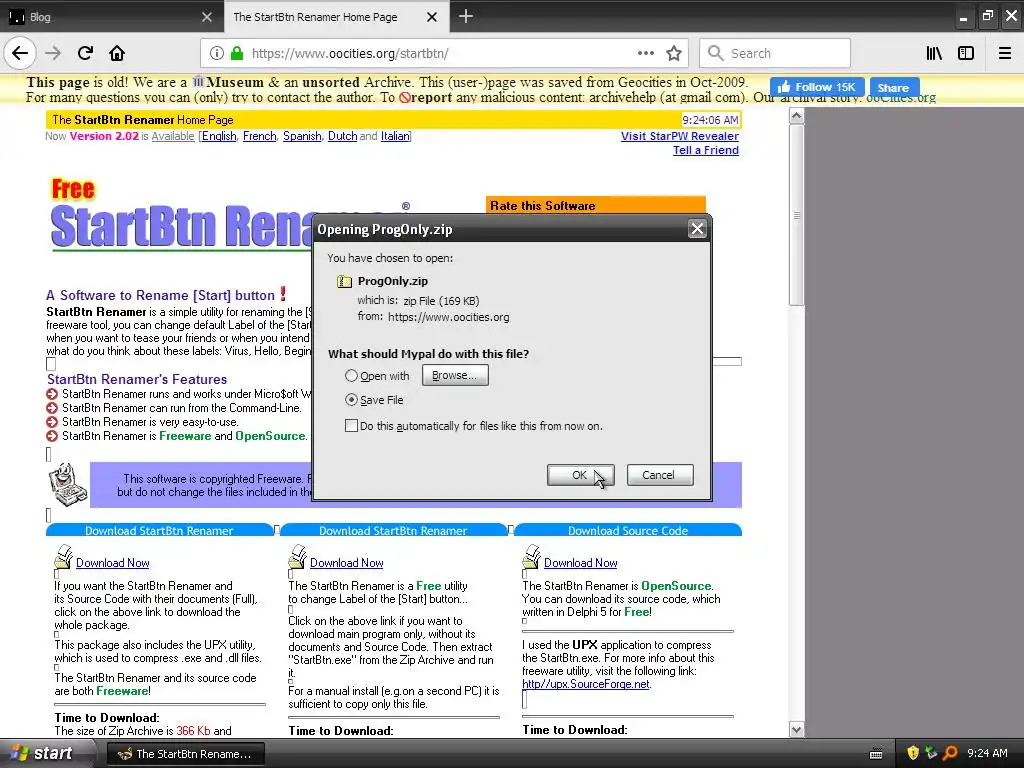The width and height of the screenshot is (1024, 768).
Task: Click The StartBtn Rename... taskbar item
Action: click(185, 754)
